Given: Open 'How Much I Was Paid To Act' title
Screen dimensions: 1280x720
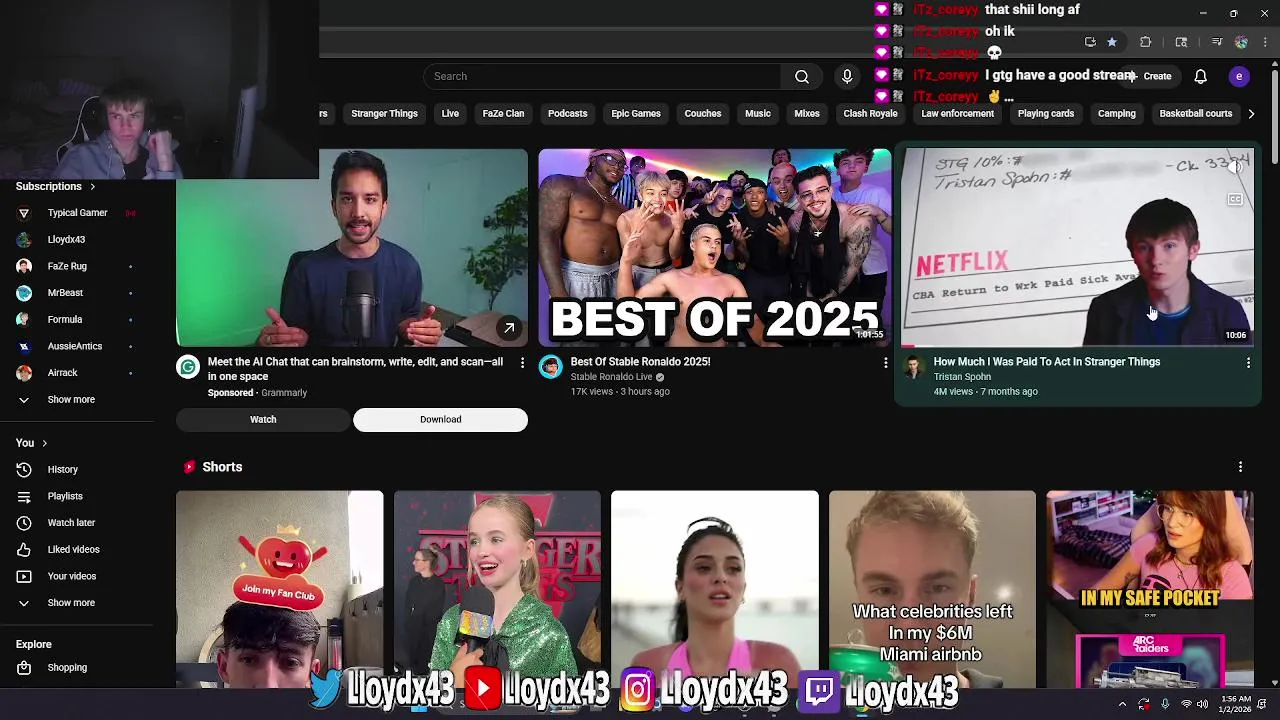Looking at the screenshot, I should 1046,362.
